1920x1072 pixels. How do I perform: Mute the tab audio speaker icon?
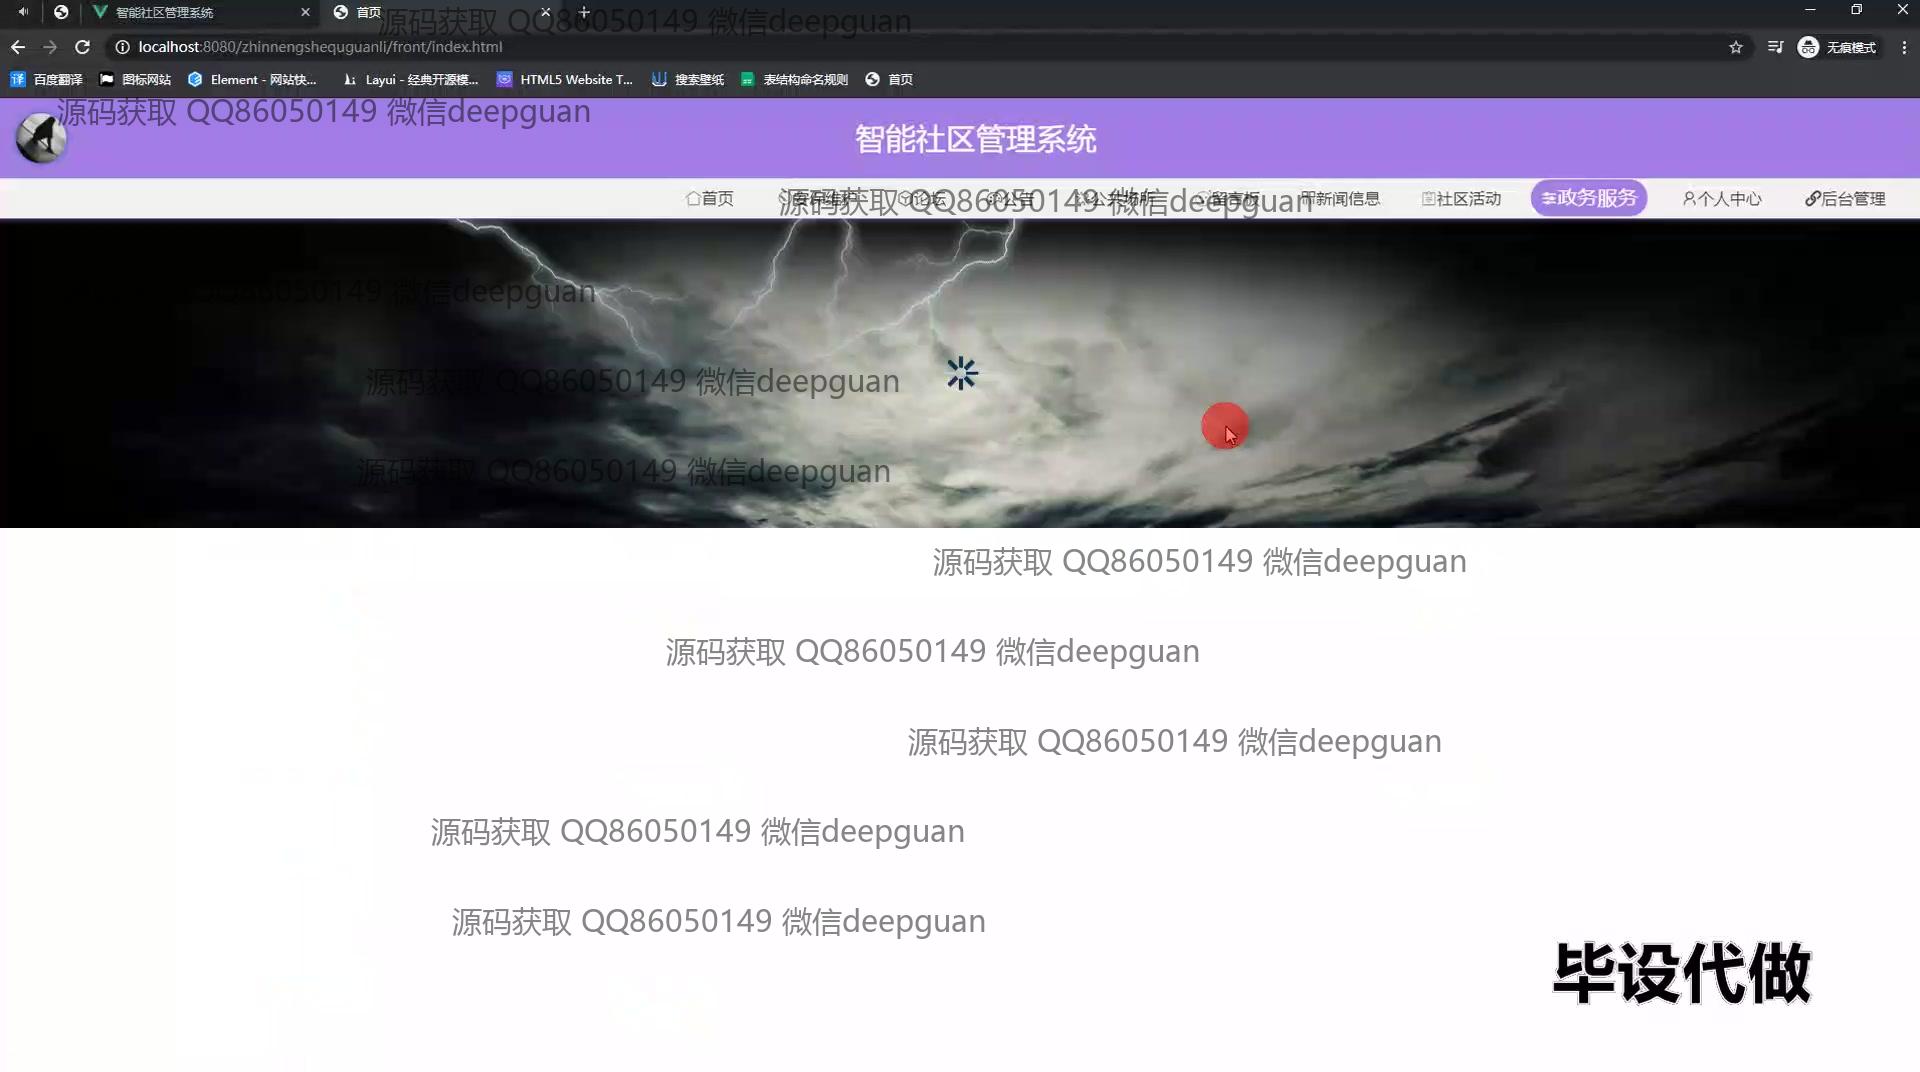[x=23, y=12]
